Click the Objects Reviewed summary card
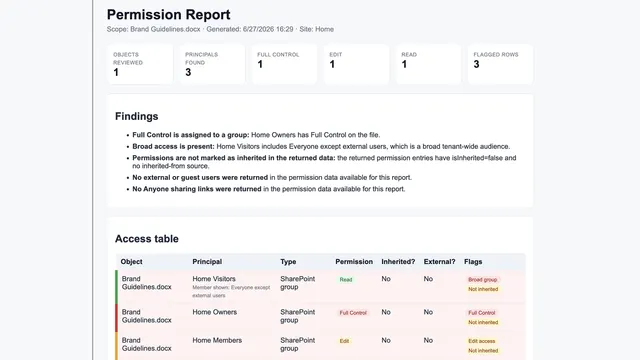Viewport: 640px width, 360px height. (x=140, y=64)
